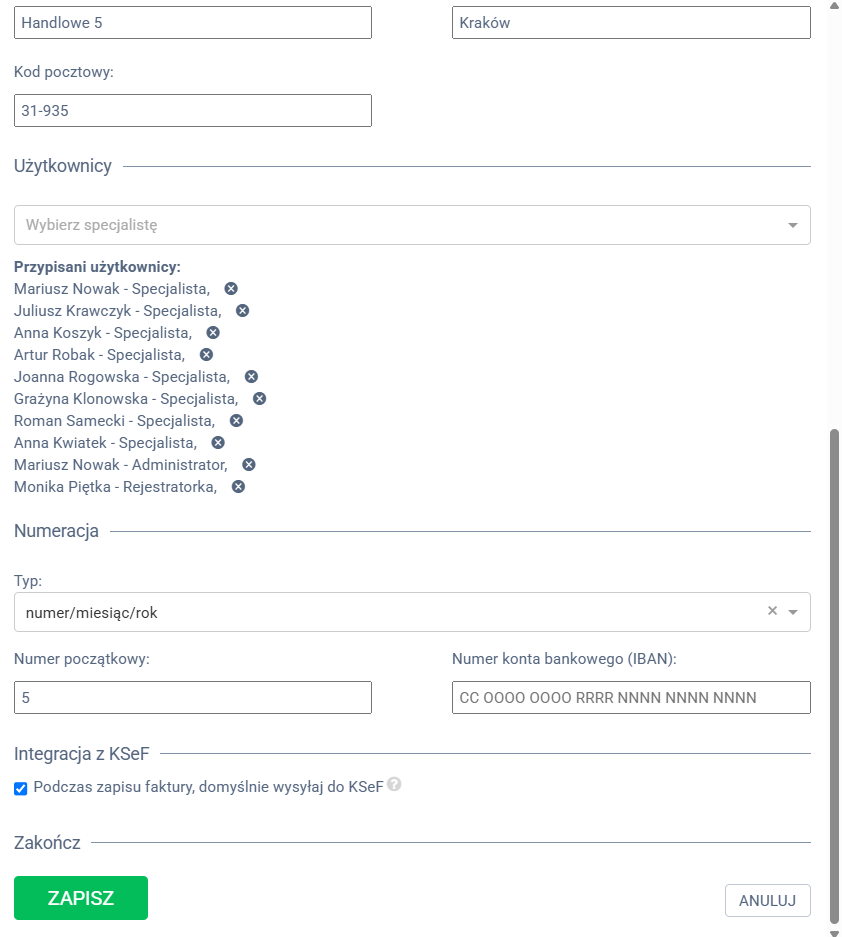The height and width of the screenshot is (937, 842).
Task: Remove Artur Robak from assigned users
Action: pos(206,355)
